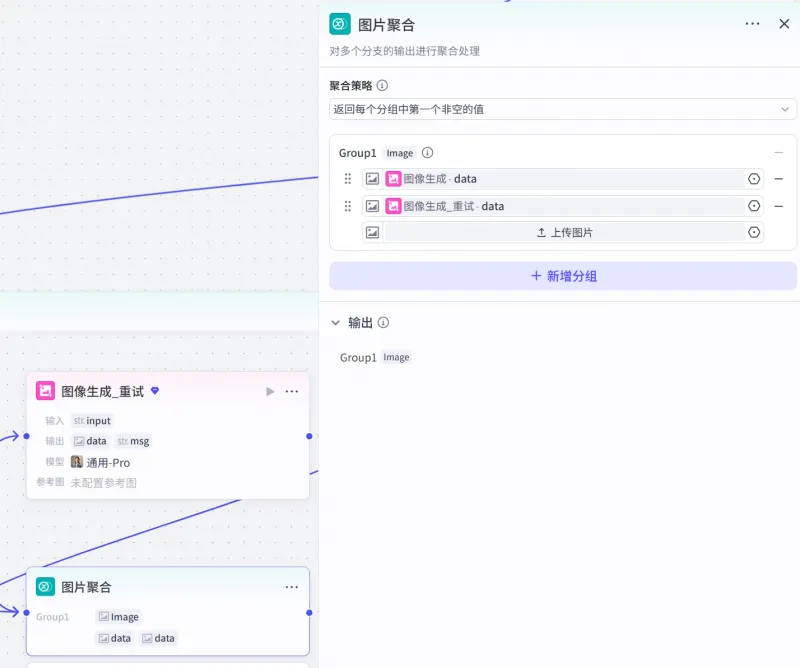Open the ... menu in the 图片聚合 panel header

[x=752, y=23]
